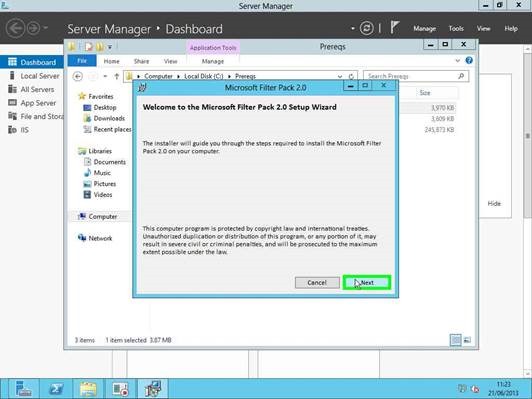
Task: Click explorer Back arrow button
Action: tap(78, 76)
